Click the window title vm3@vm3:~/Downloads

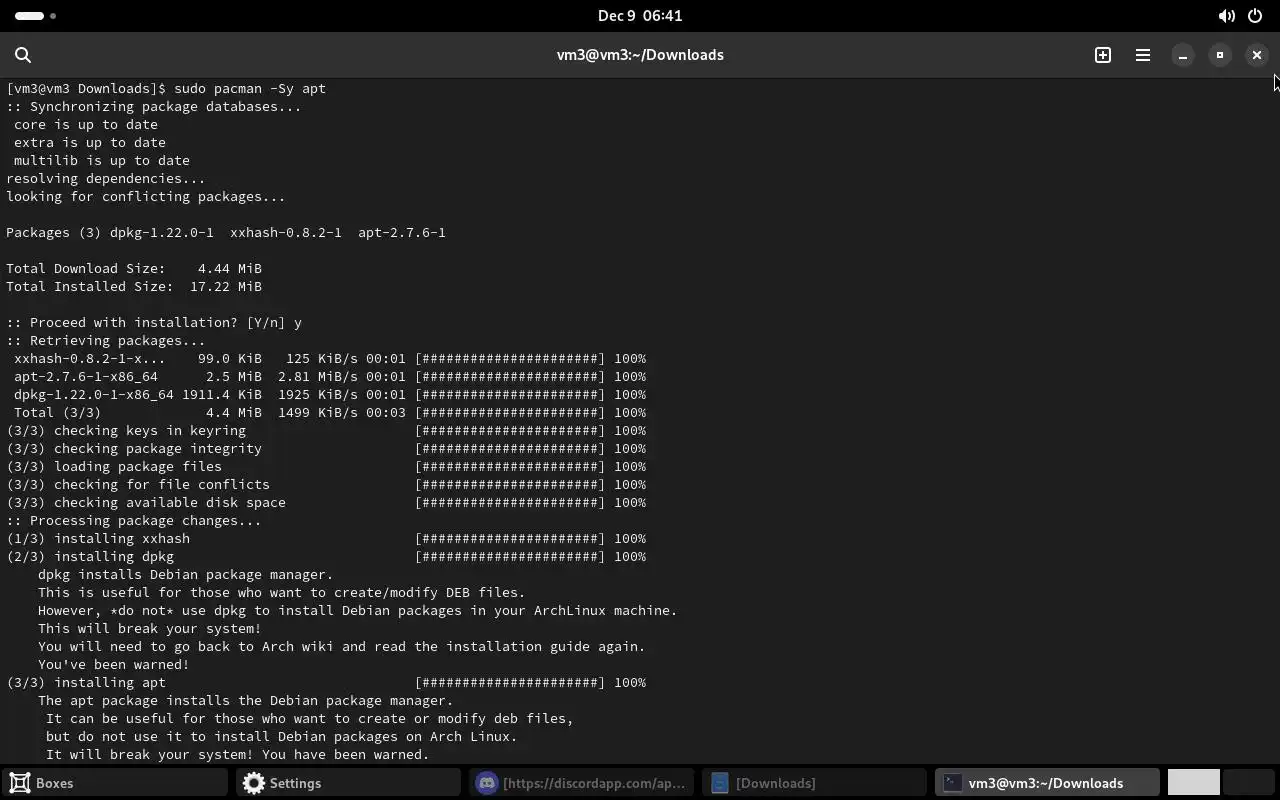click(x=640, y=55)
